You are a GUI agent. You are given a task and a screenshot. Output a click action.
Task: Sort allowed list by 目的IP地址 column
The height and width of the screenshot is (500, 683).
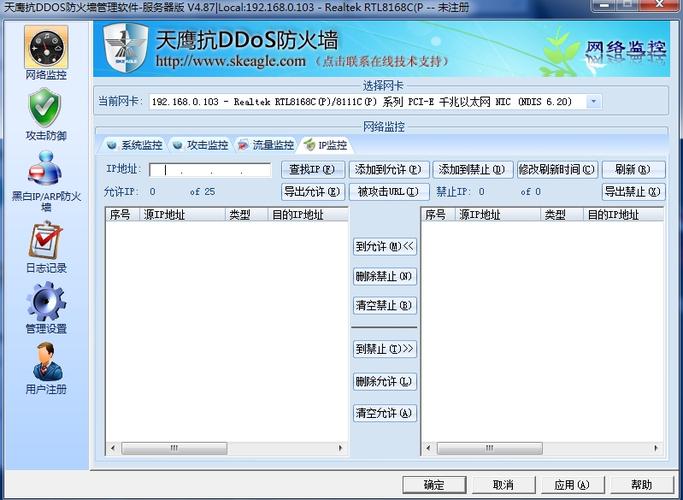pyautogui.click(x=308, y=214)
